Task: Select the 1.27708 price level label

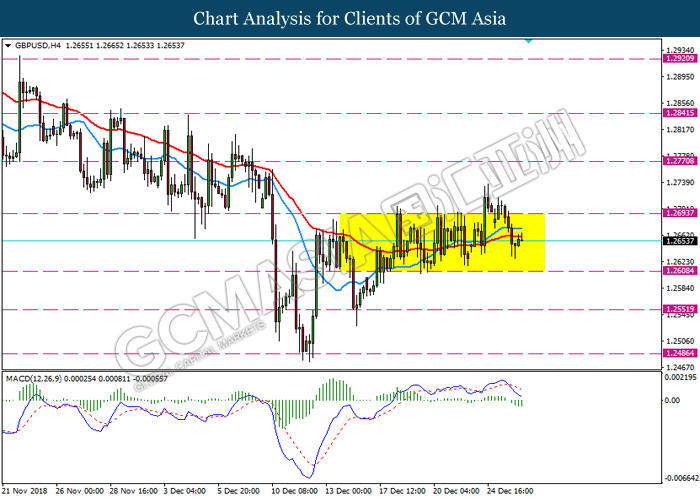Action: (680, 161)
